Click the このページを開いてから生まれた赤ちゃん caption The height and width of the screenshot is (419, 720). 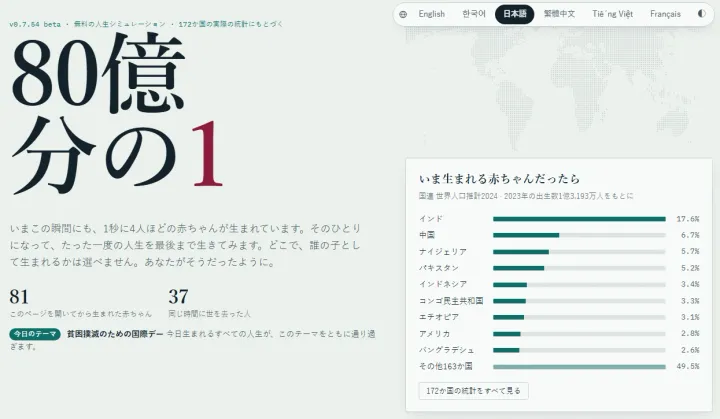pos(80,314)
